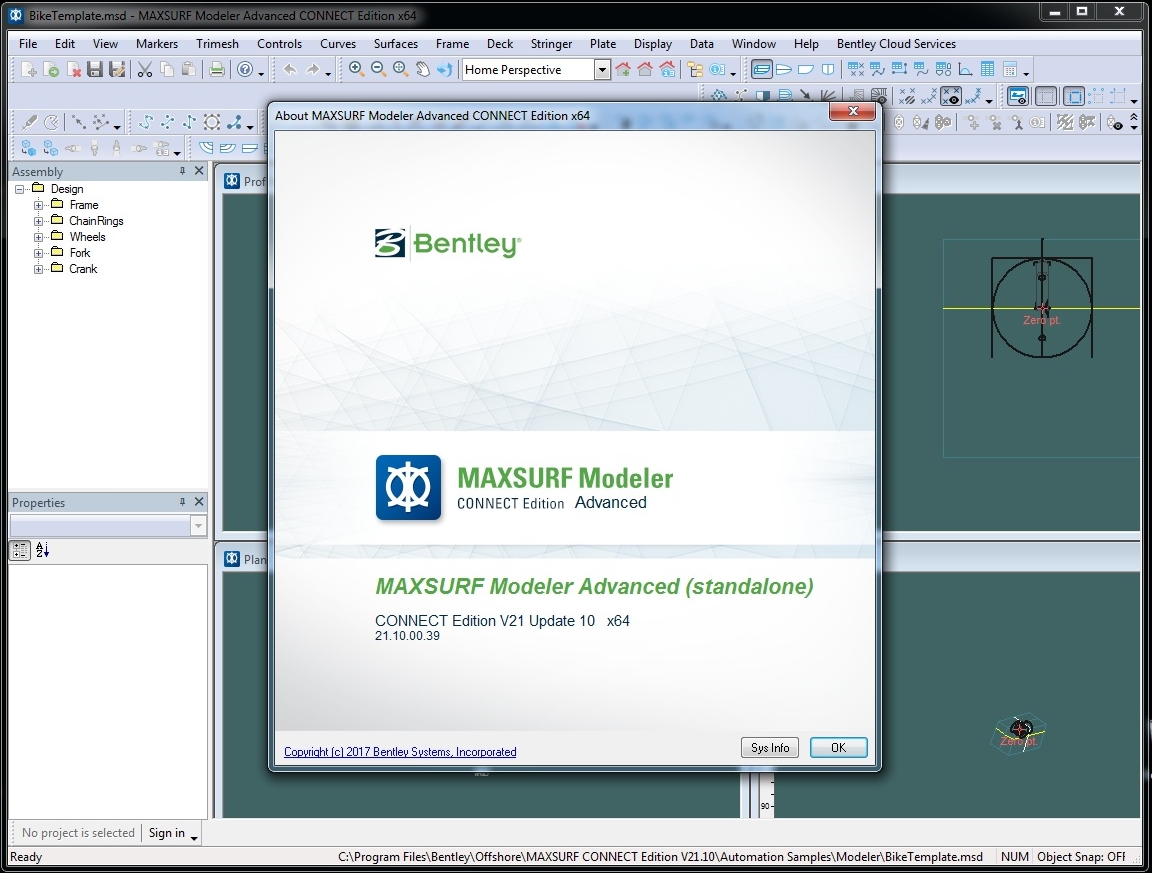Collapse the Design tree node
This screenshot has width=1152, height=873.
[x=20, y=189]
